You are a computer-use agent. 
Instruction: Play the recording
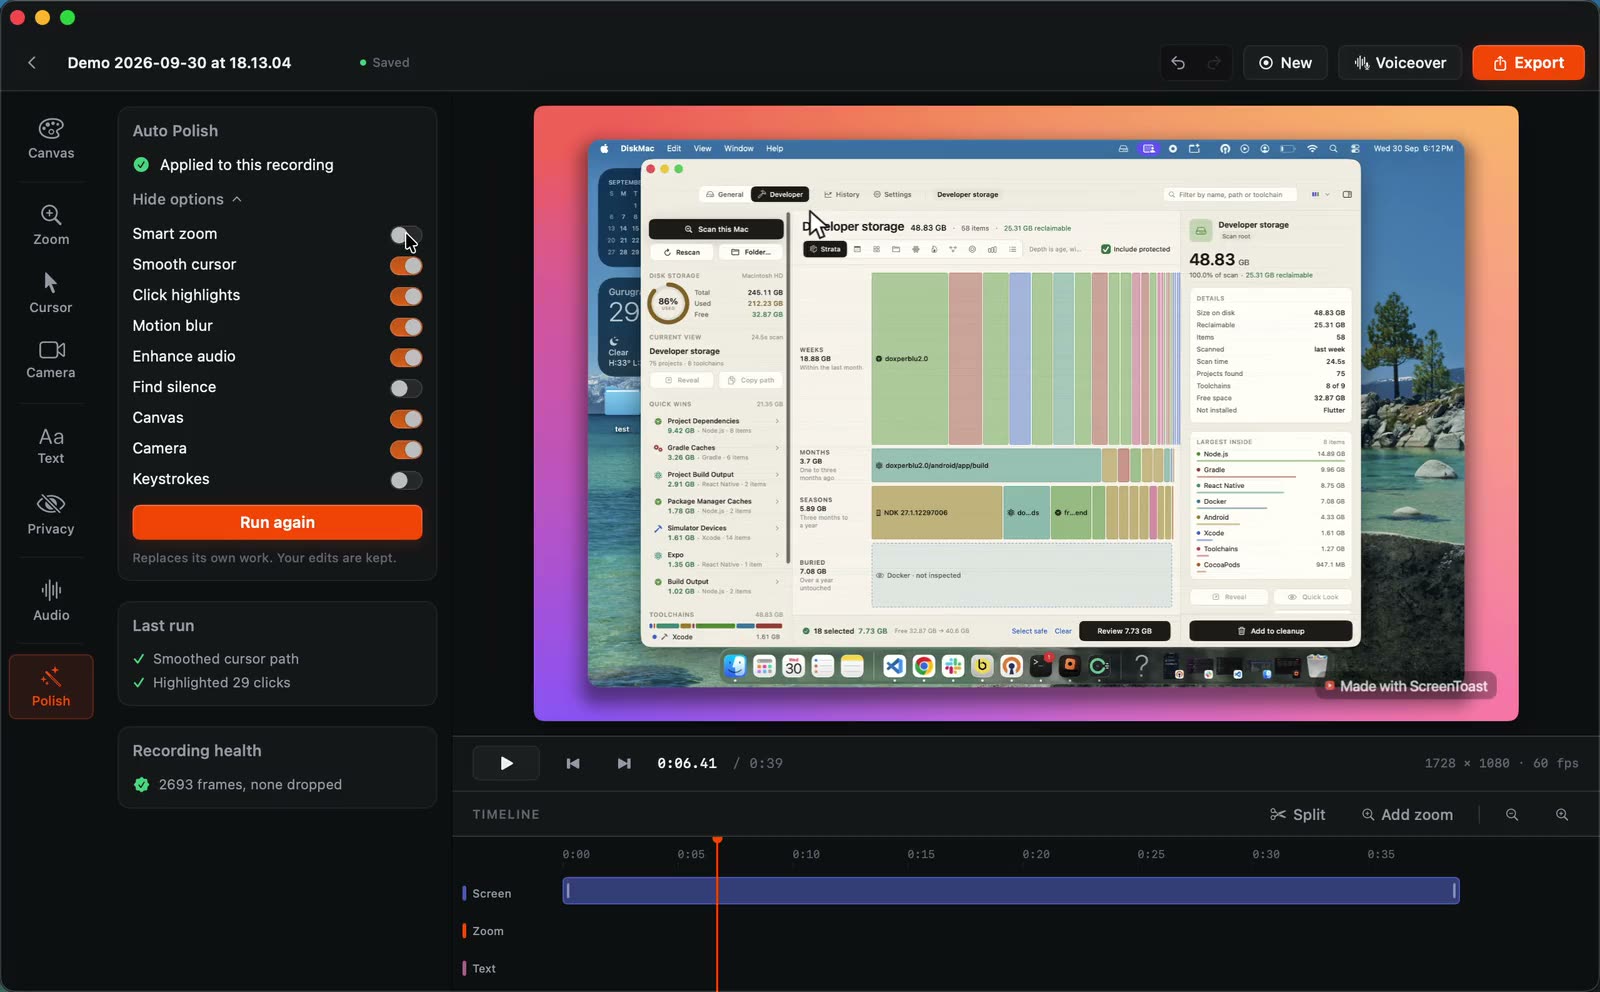pos(506,763)
